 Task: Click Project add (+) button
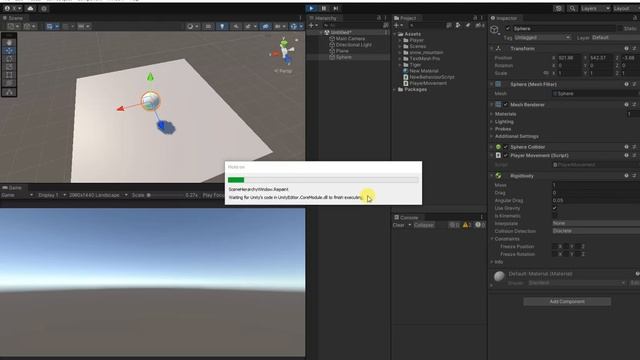point(398,25)
